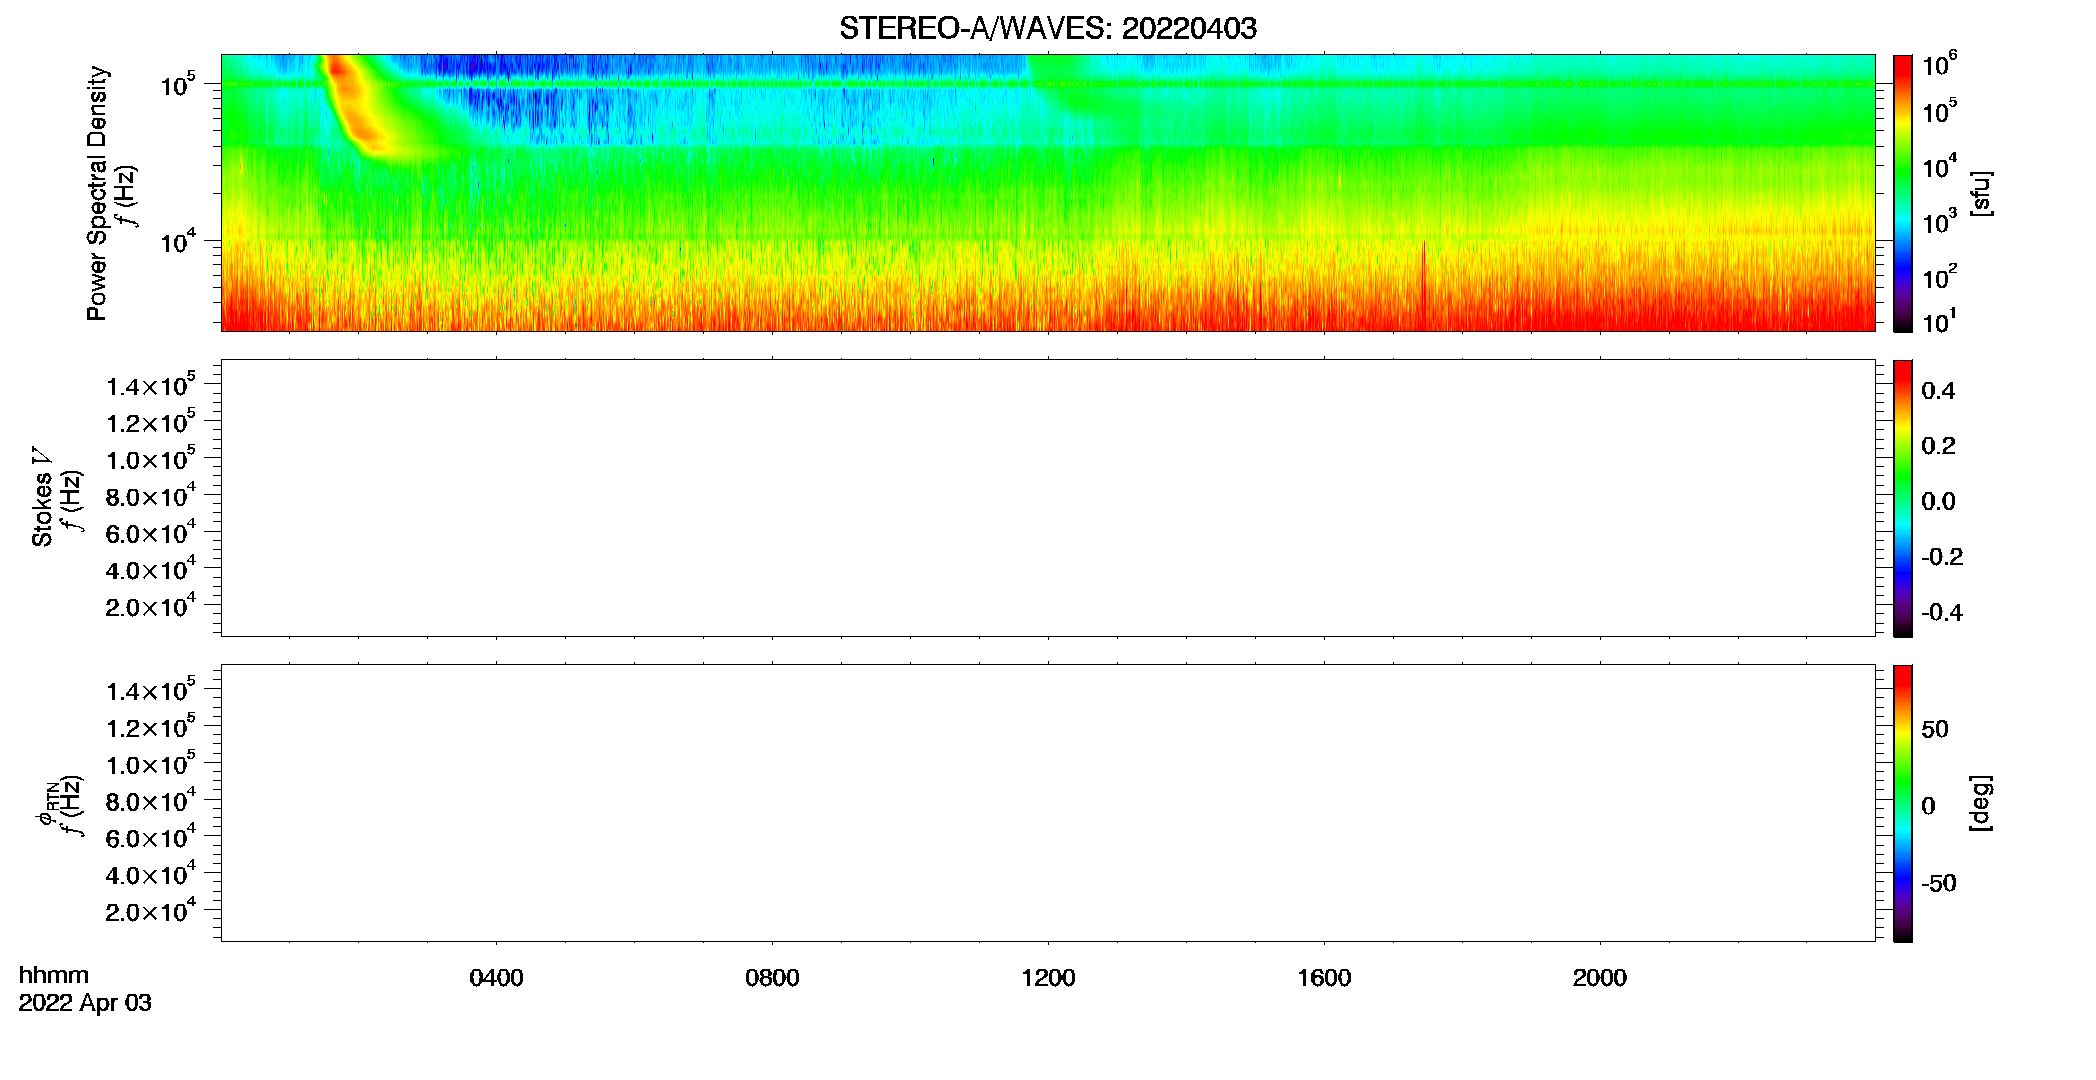Click the 0.2 tick on Stokes colorbar
The image size is (2096, 1080).
click(x=1938, y=446)
